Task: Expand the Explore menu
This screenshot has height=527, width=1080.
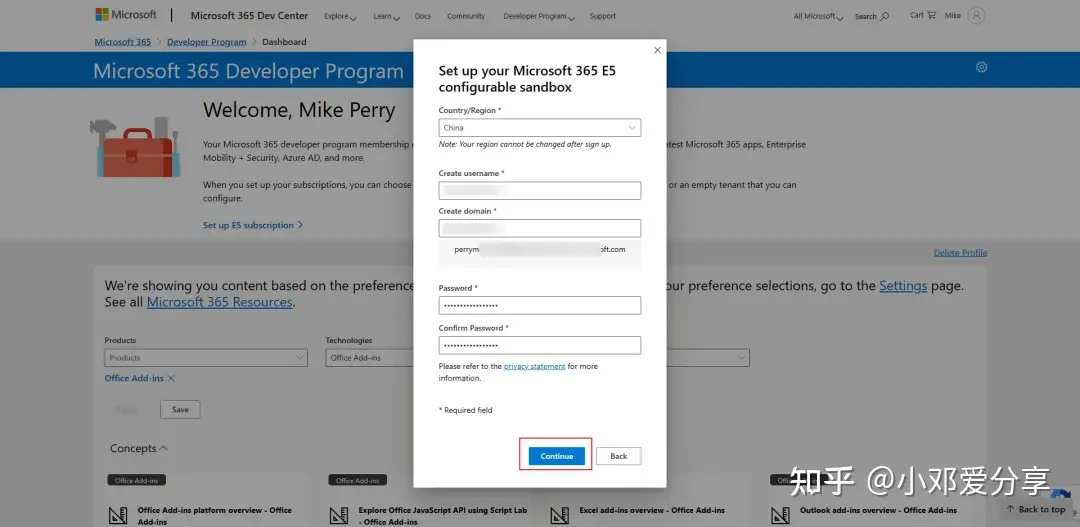Action: (340, 16)
